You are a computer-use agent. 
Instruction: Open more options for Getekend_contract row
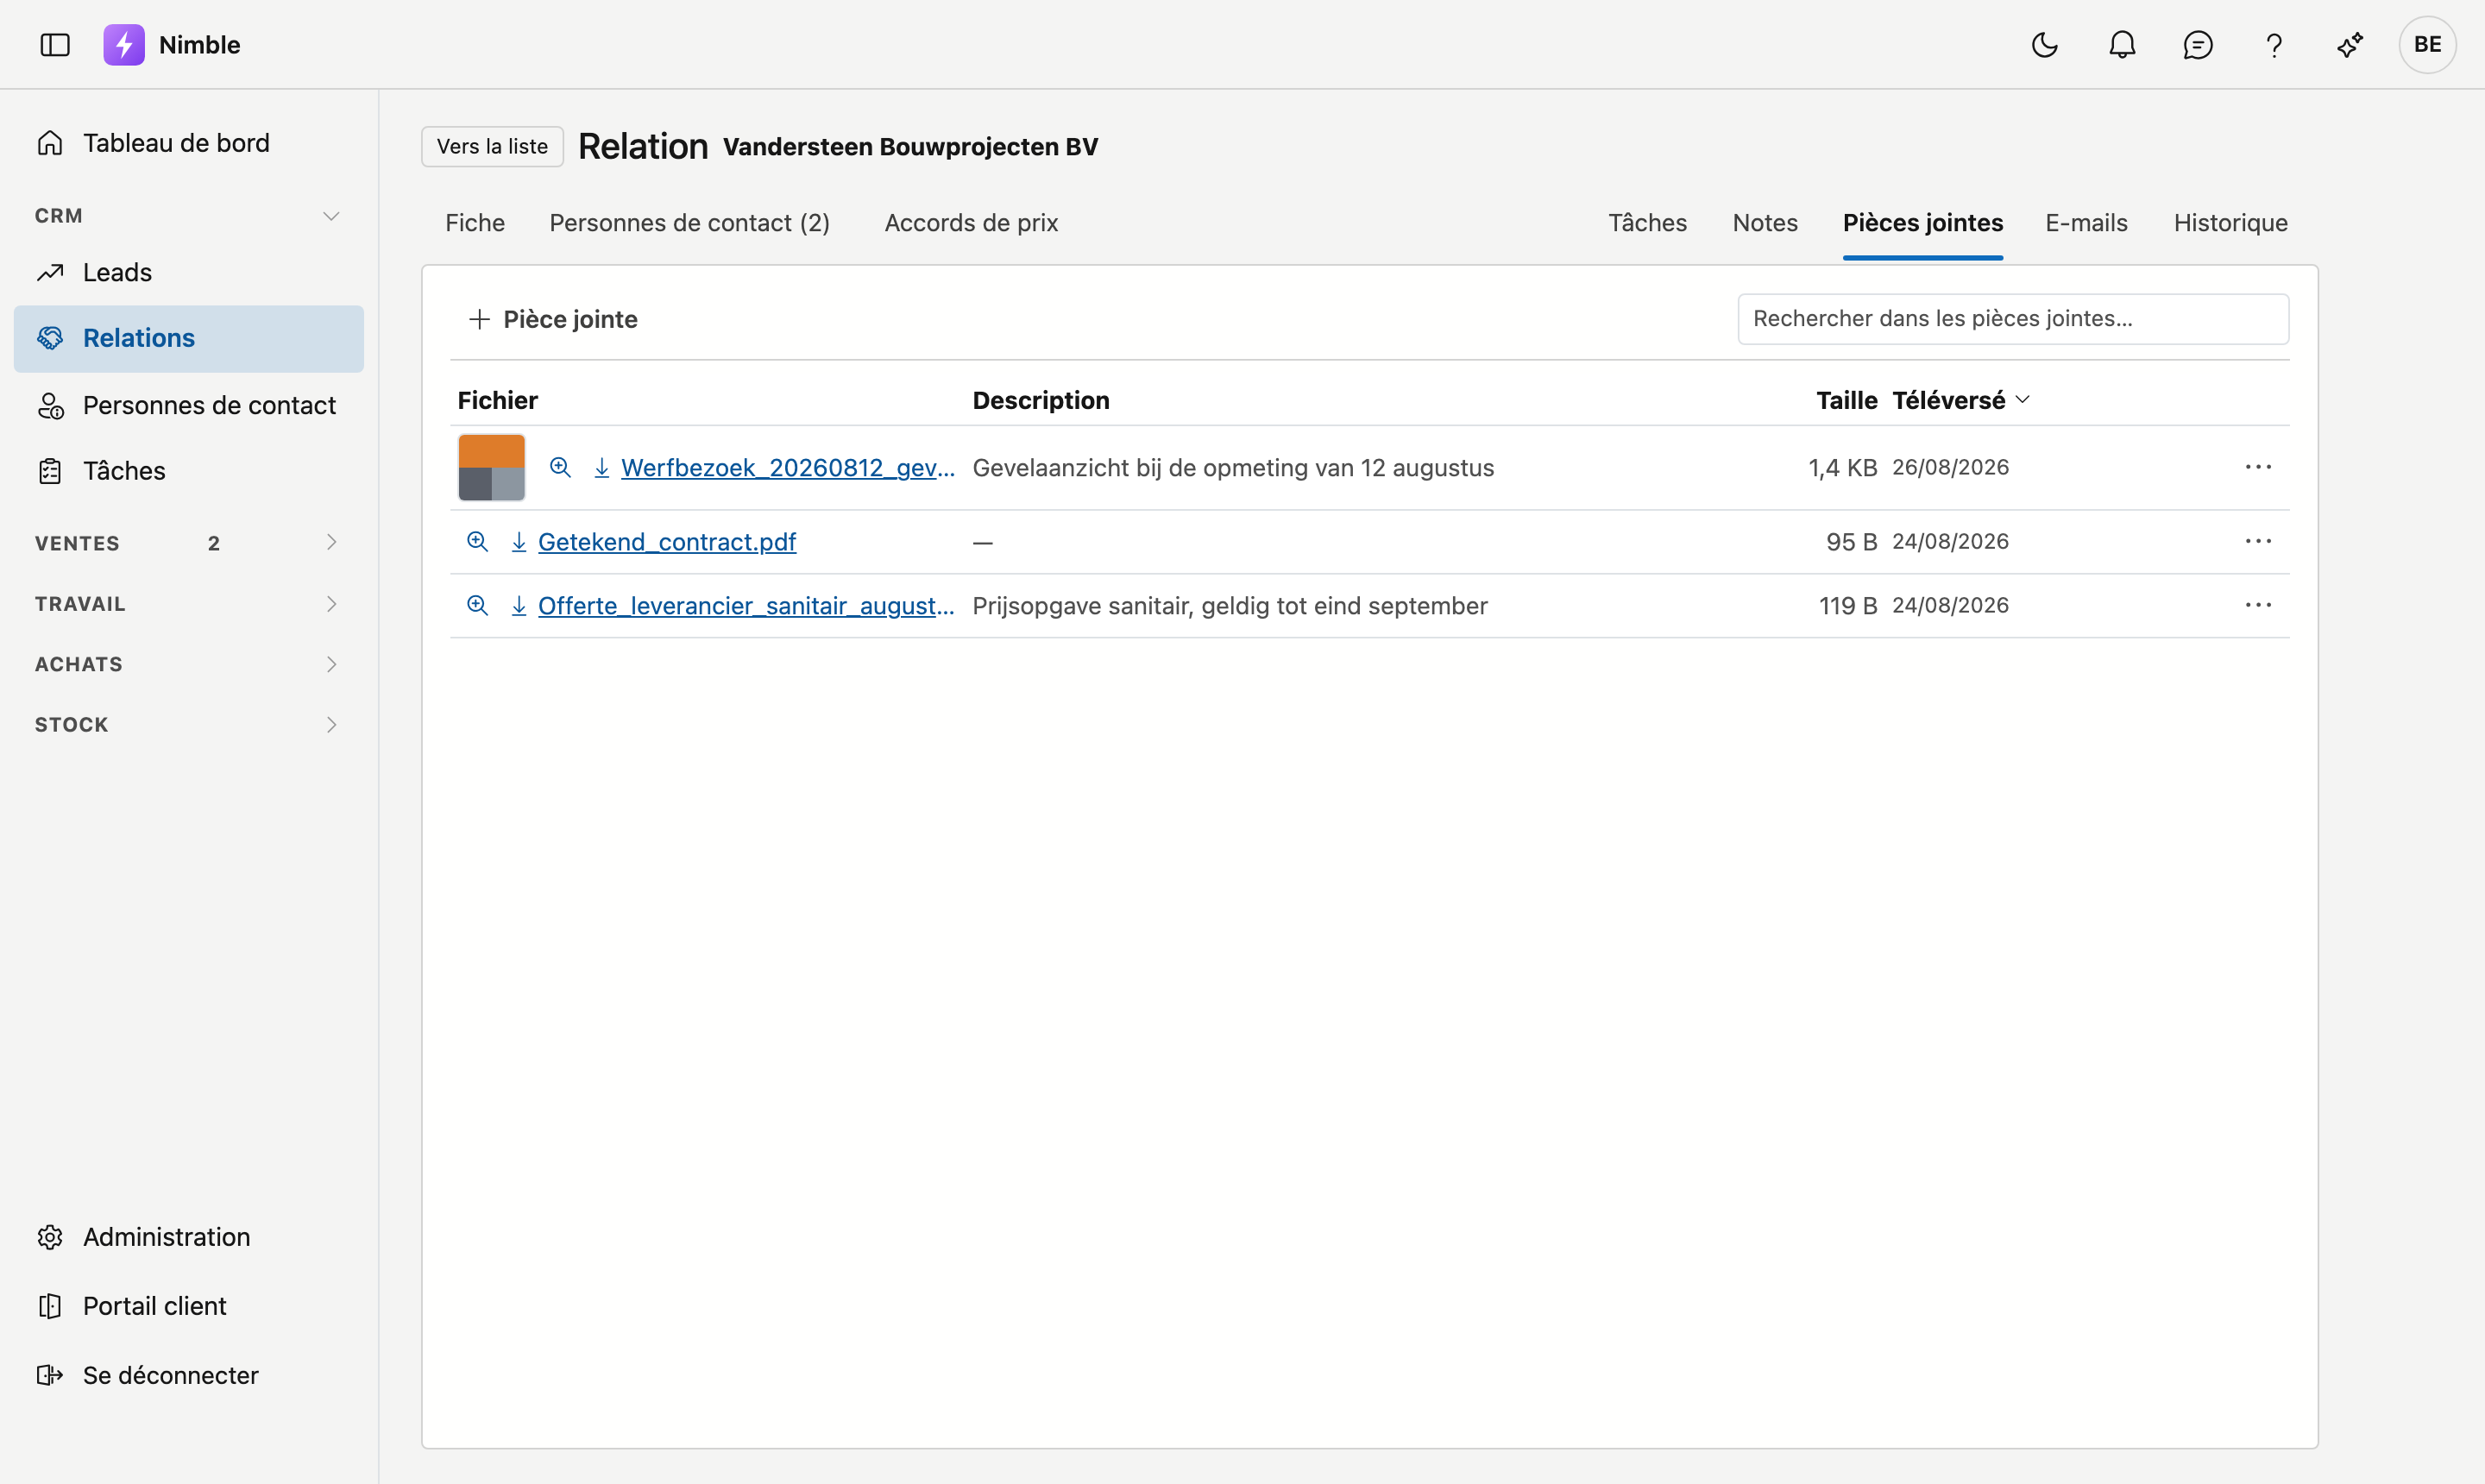click(2257, 541)
